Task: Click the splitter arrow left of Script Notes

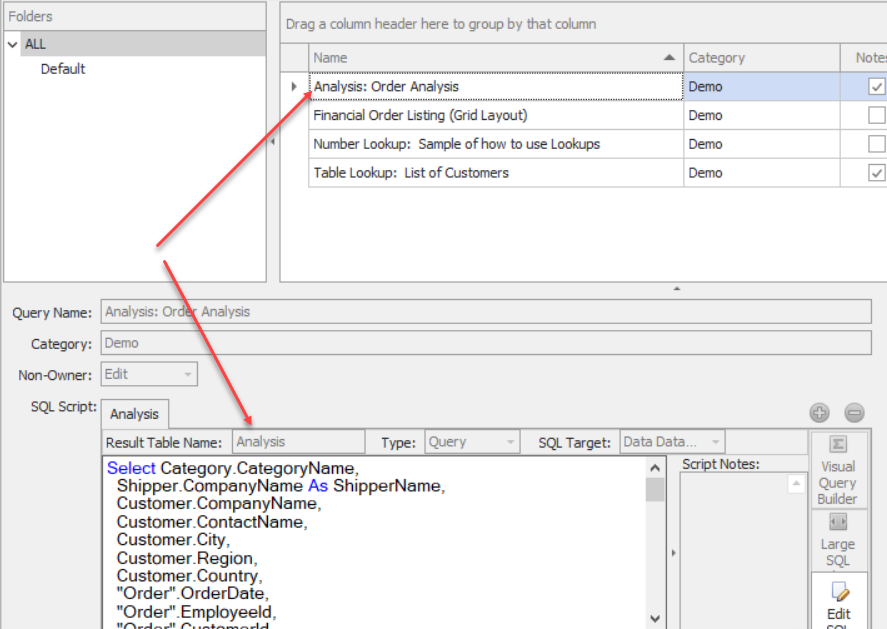Action: (672, 552)
